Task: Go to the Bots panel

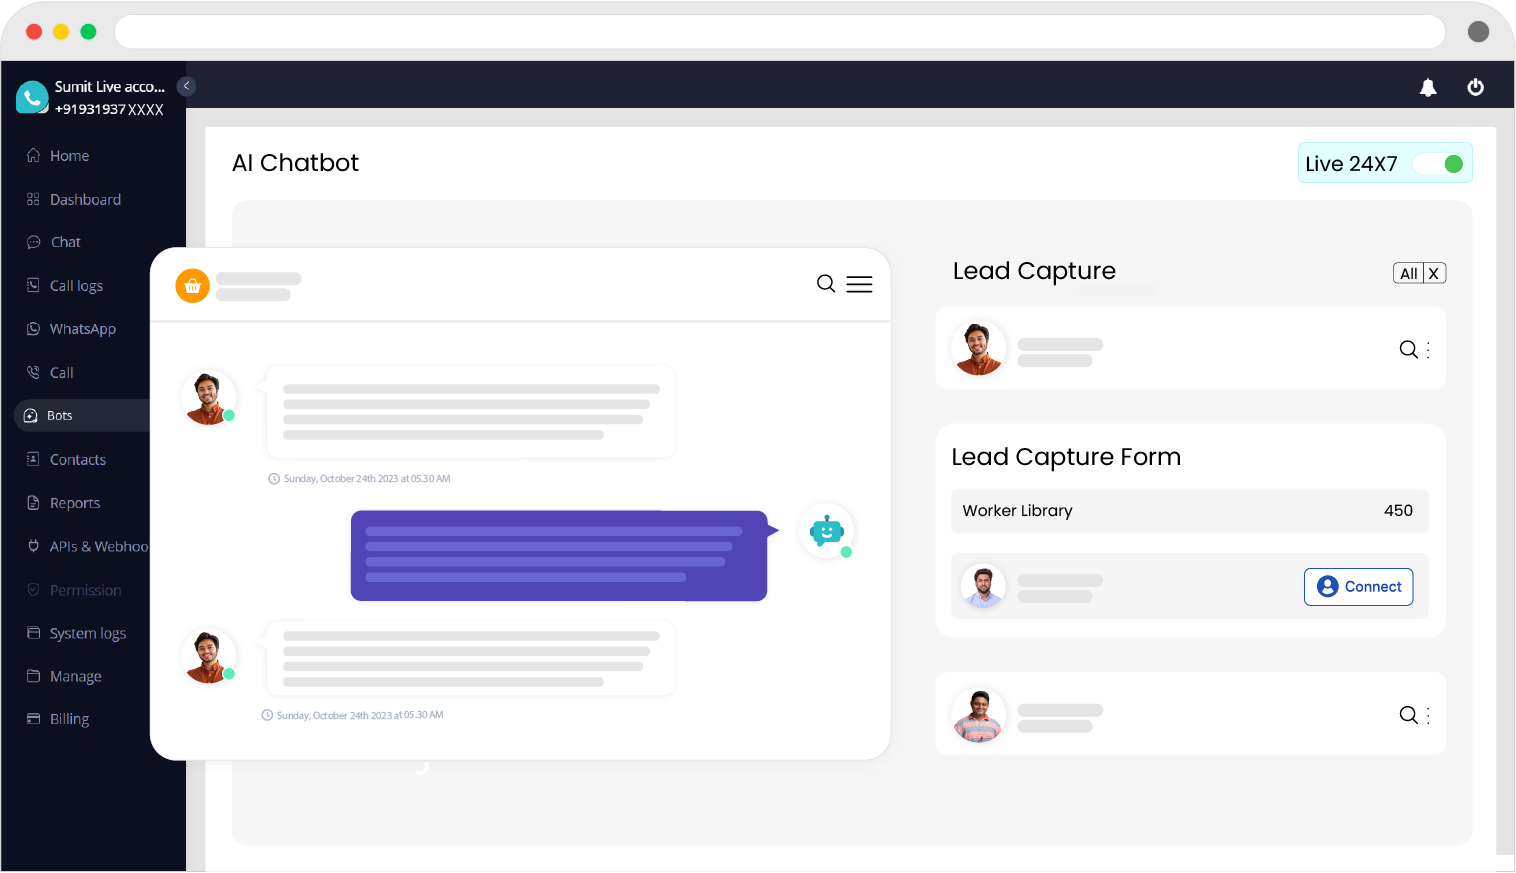Action: [60, 415]
